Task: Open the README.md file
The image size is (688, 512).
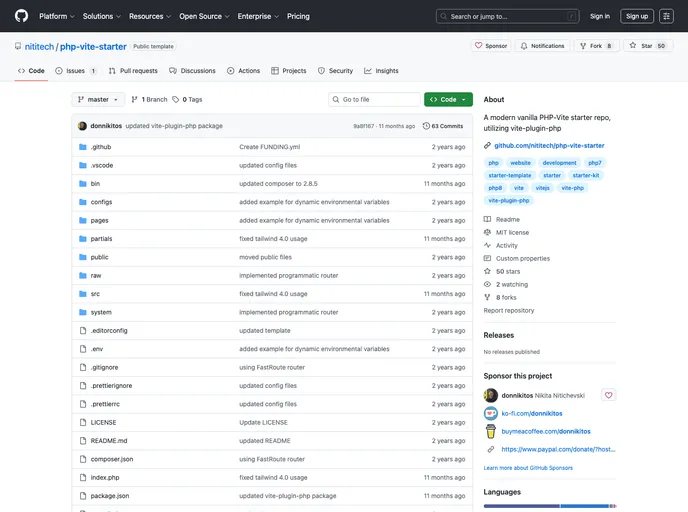Action: pyautogui.click(x=109, y=440)
